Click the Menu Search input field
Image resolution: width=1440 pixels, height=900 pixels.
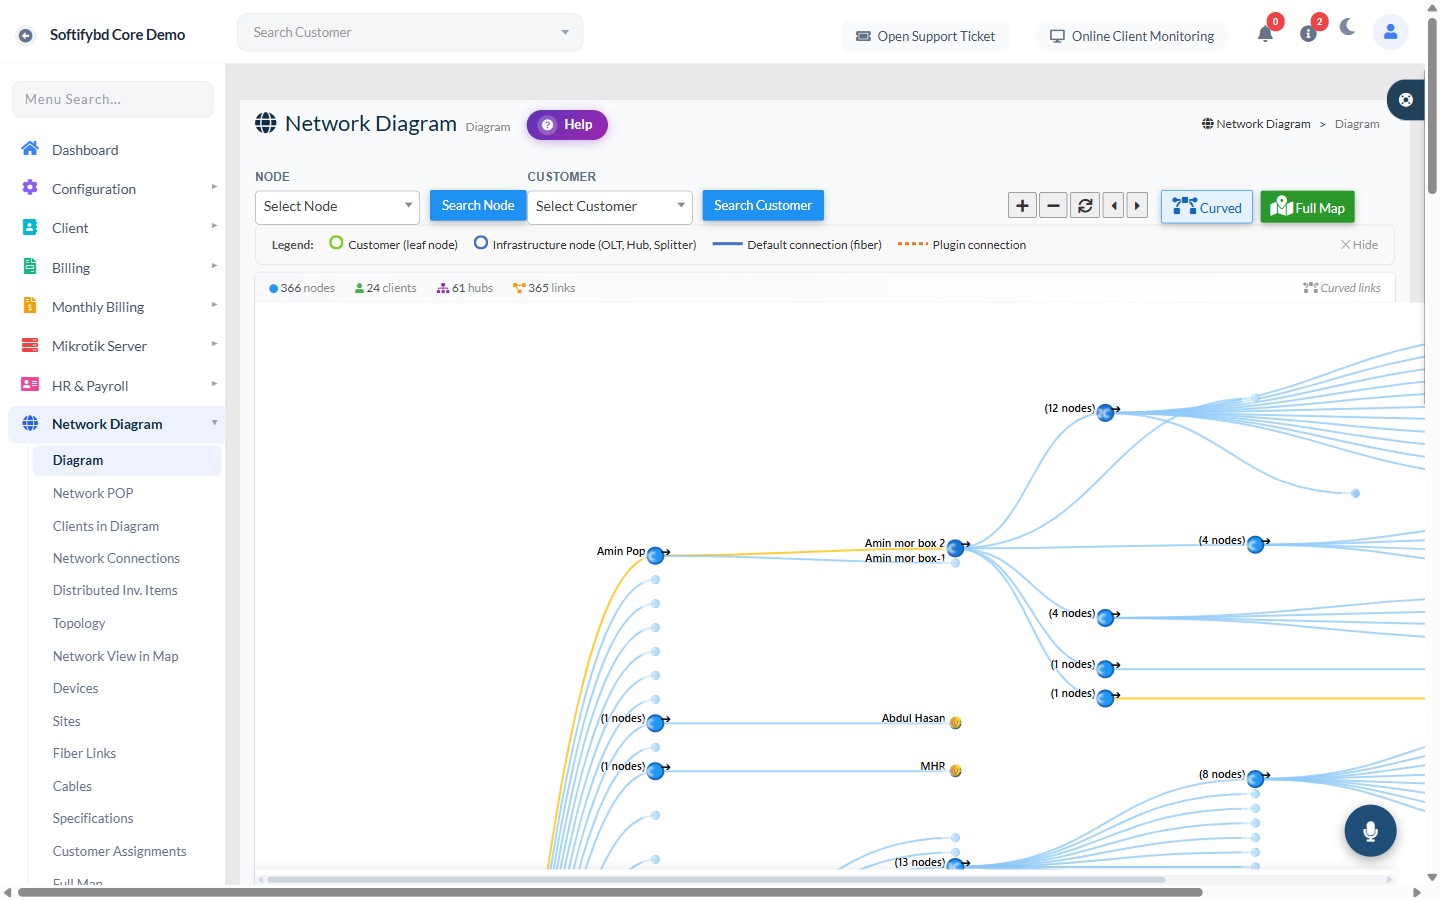pos(112,99)
